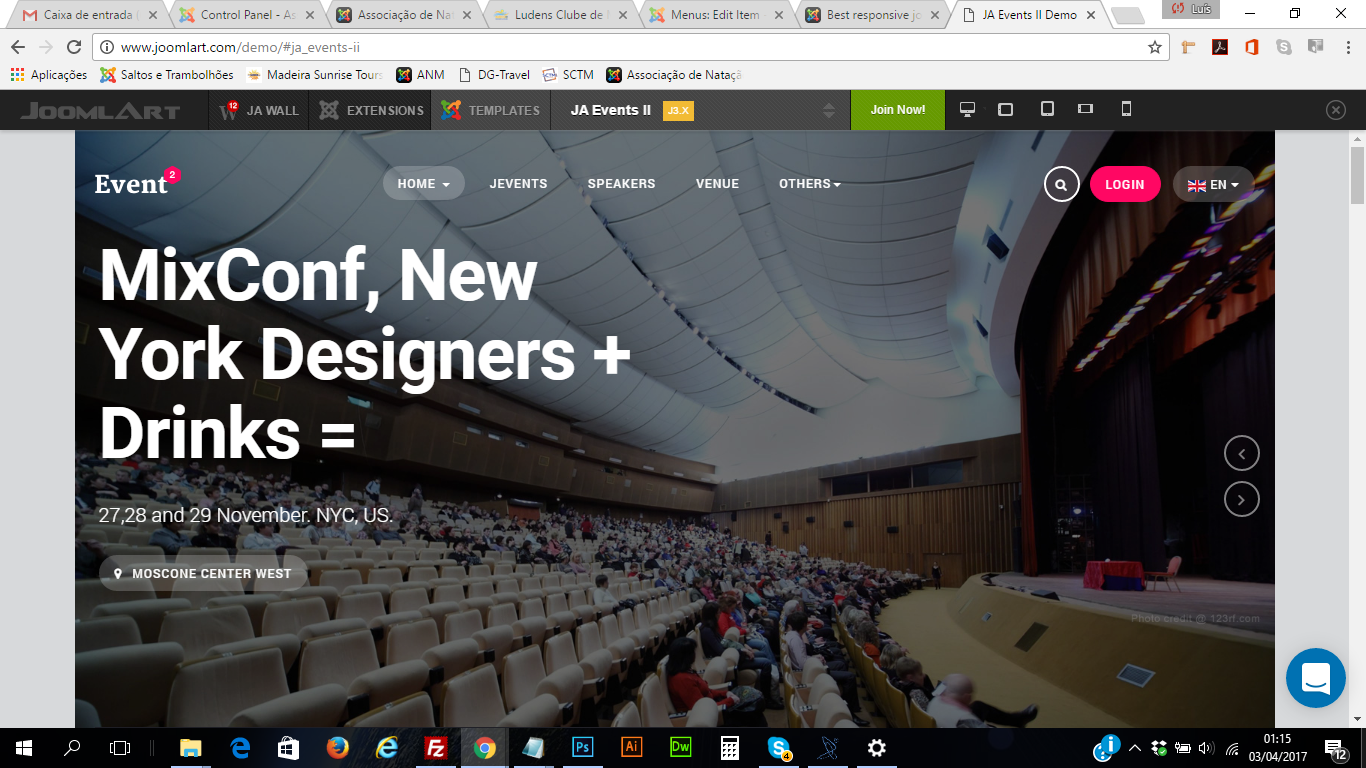Open the Adobe Acrobat extension
Screen dimensions: 1366x768
1220,47
